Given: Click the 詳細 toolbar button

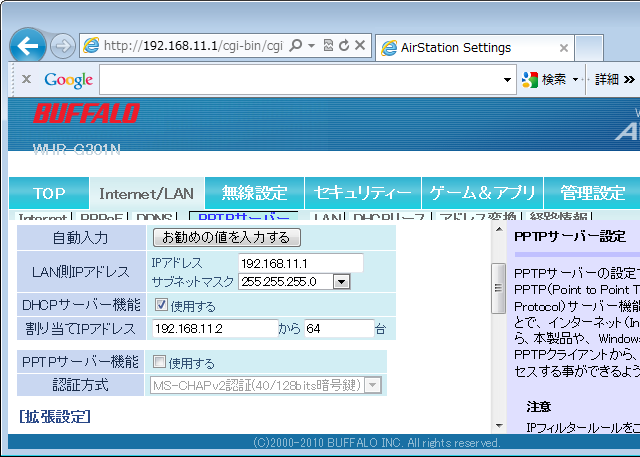Looking at the screenshot, I should [614, 79].
